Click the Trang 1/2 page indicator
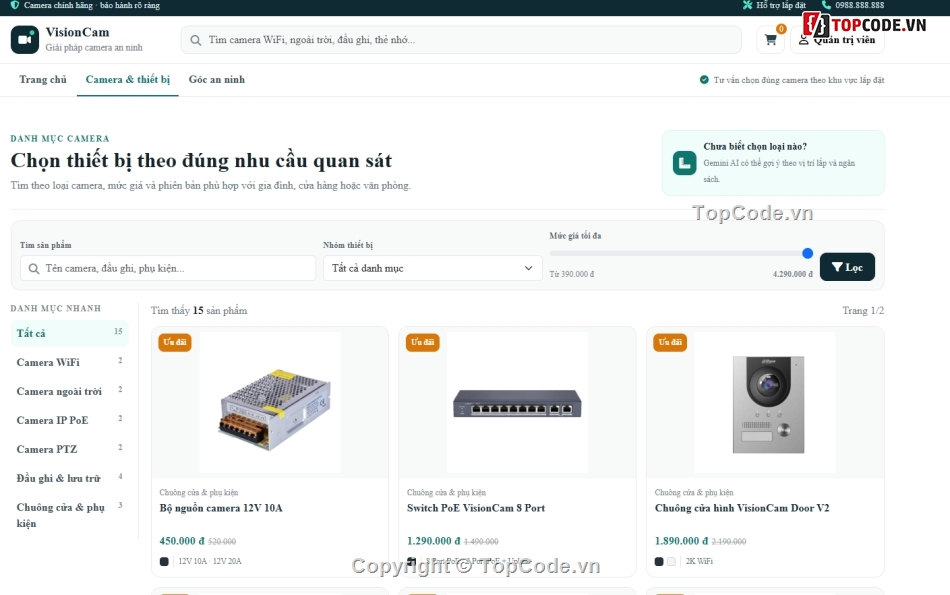The width and height of the screenshot is (950, 595). 863,311
